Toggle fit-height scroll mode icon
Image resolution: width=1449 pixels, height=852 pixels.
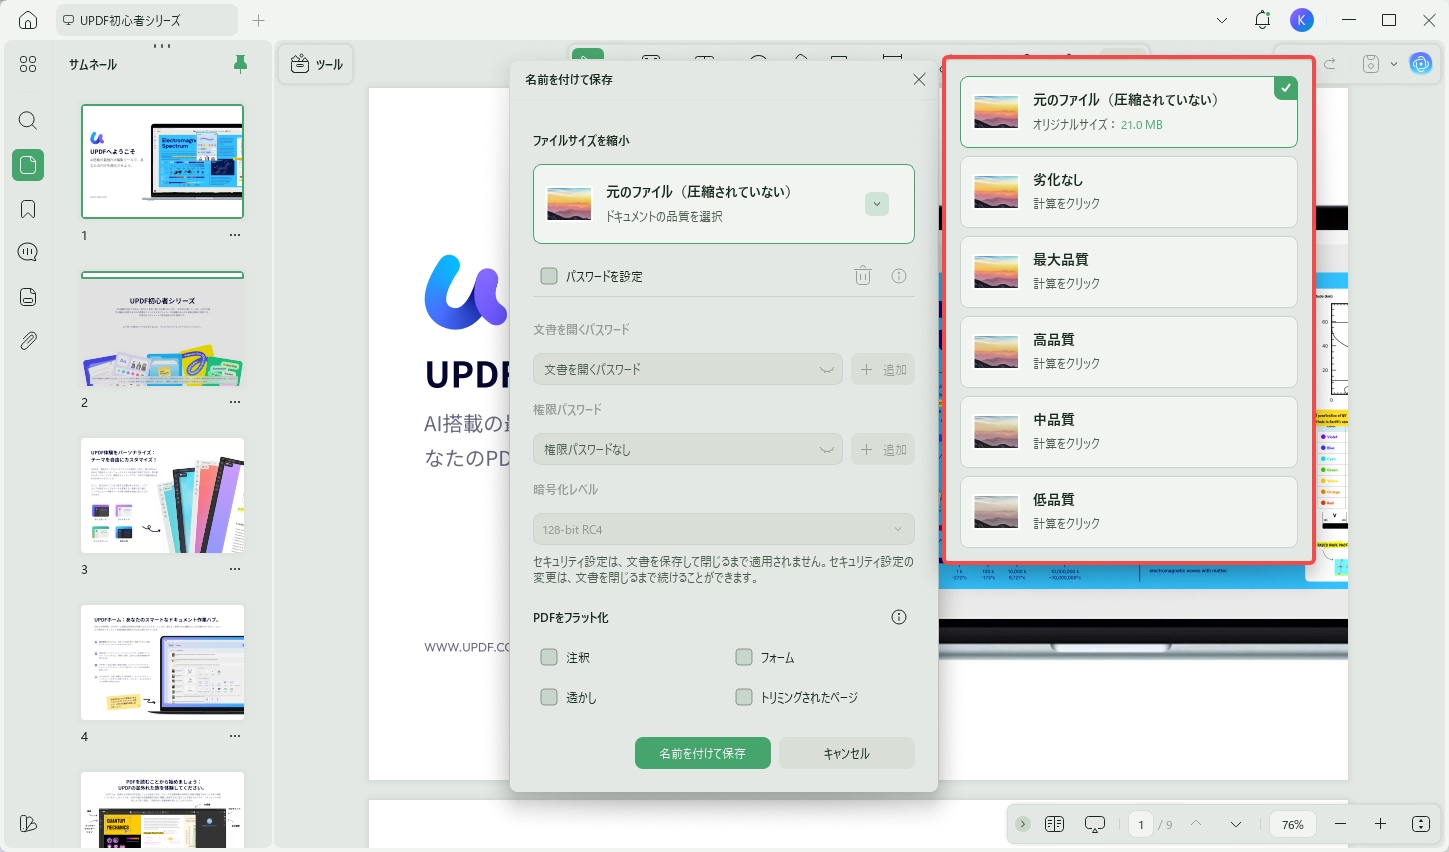(1421, 824)
